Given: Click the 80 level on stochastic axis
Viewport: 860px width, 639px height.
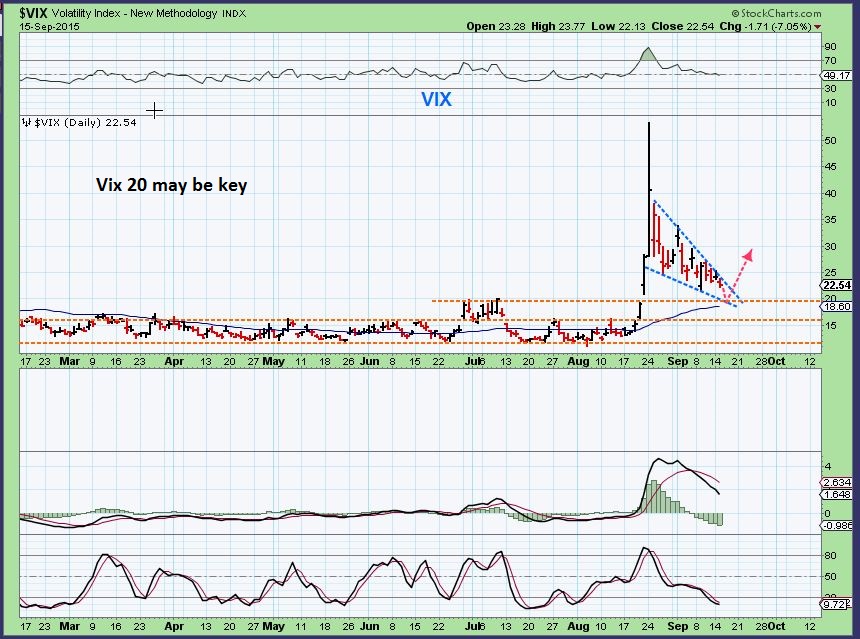Looking at the screenshot, I should pos(830,556).
